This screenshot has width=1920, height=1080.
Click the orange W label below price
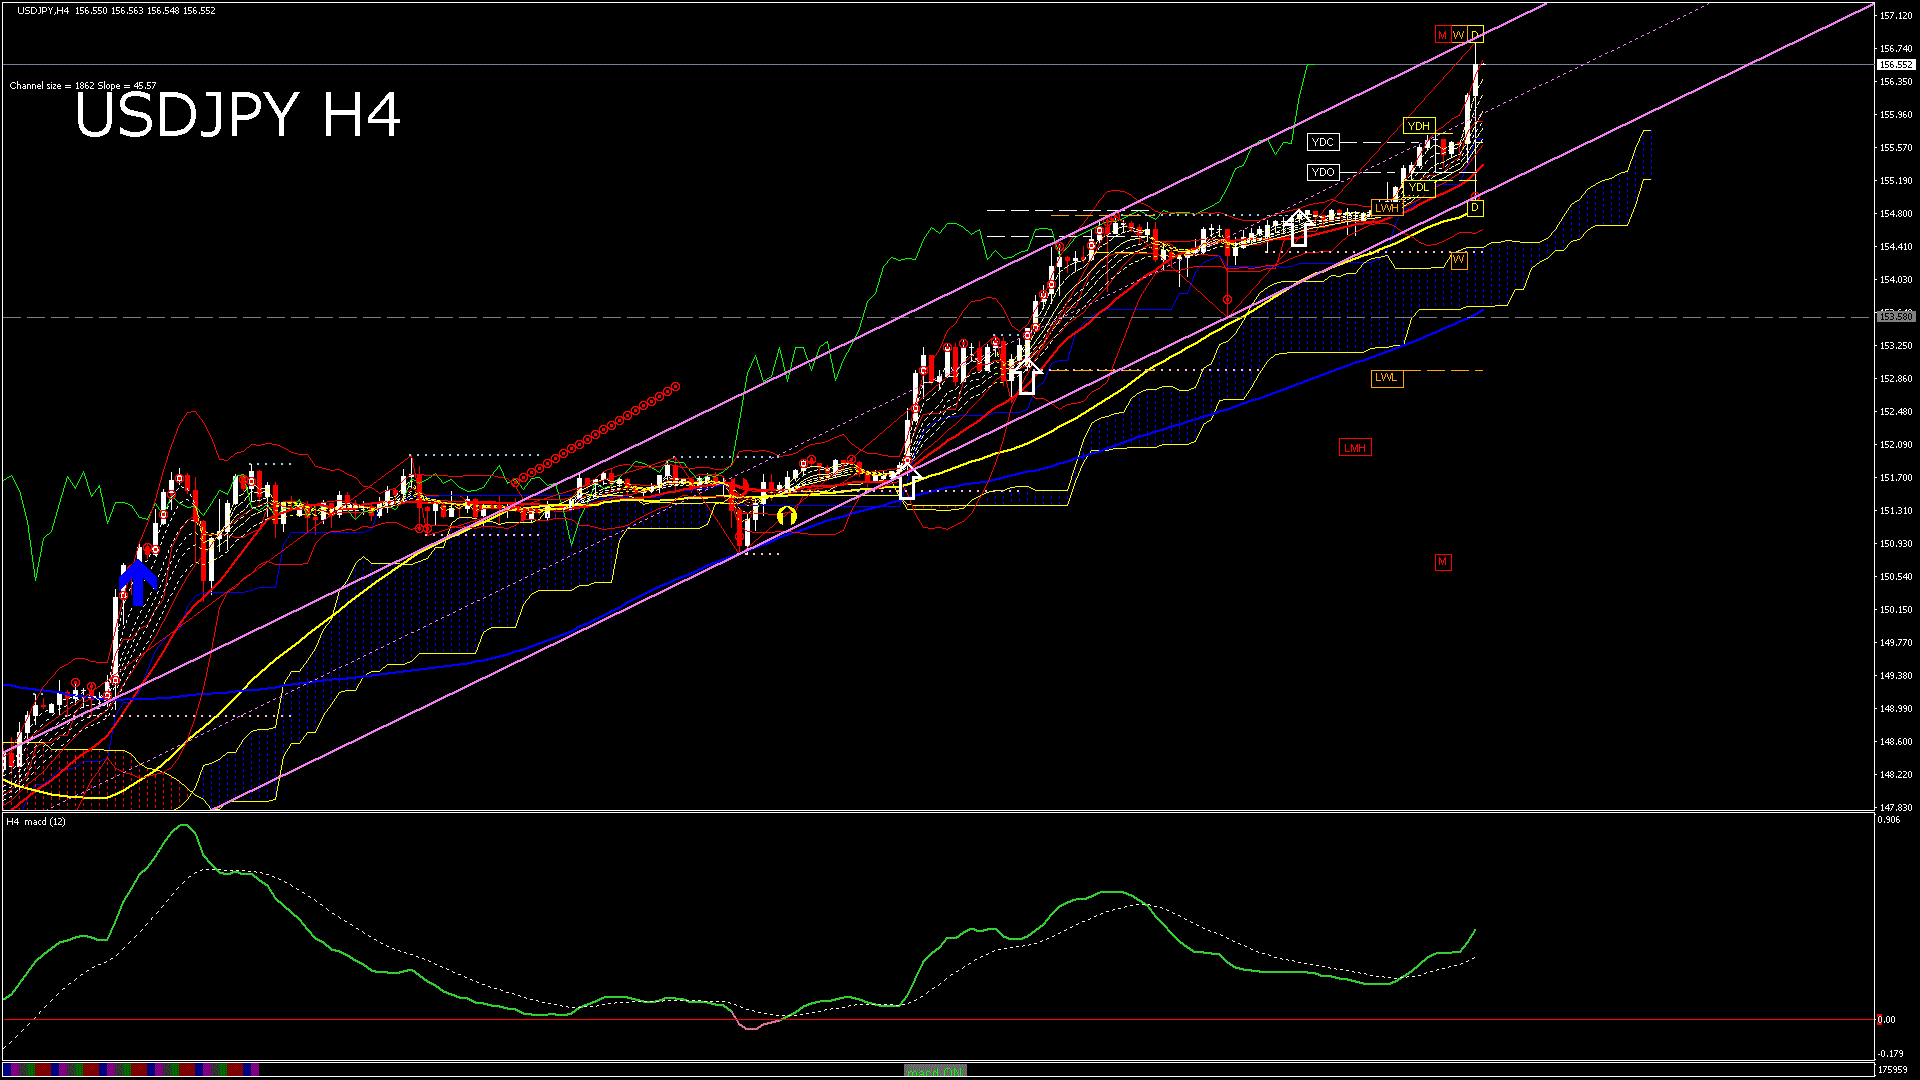1458,260
